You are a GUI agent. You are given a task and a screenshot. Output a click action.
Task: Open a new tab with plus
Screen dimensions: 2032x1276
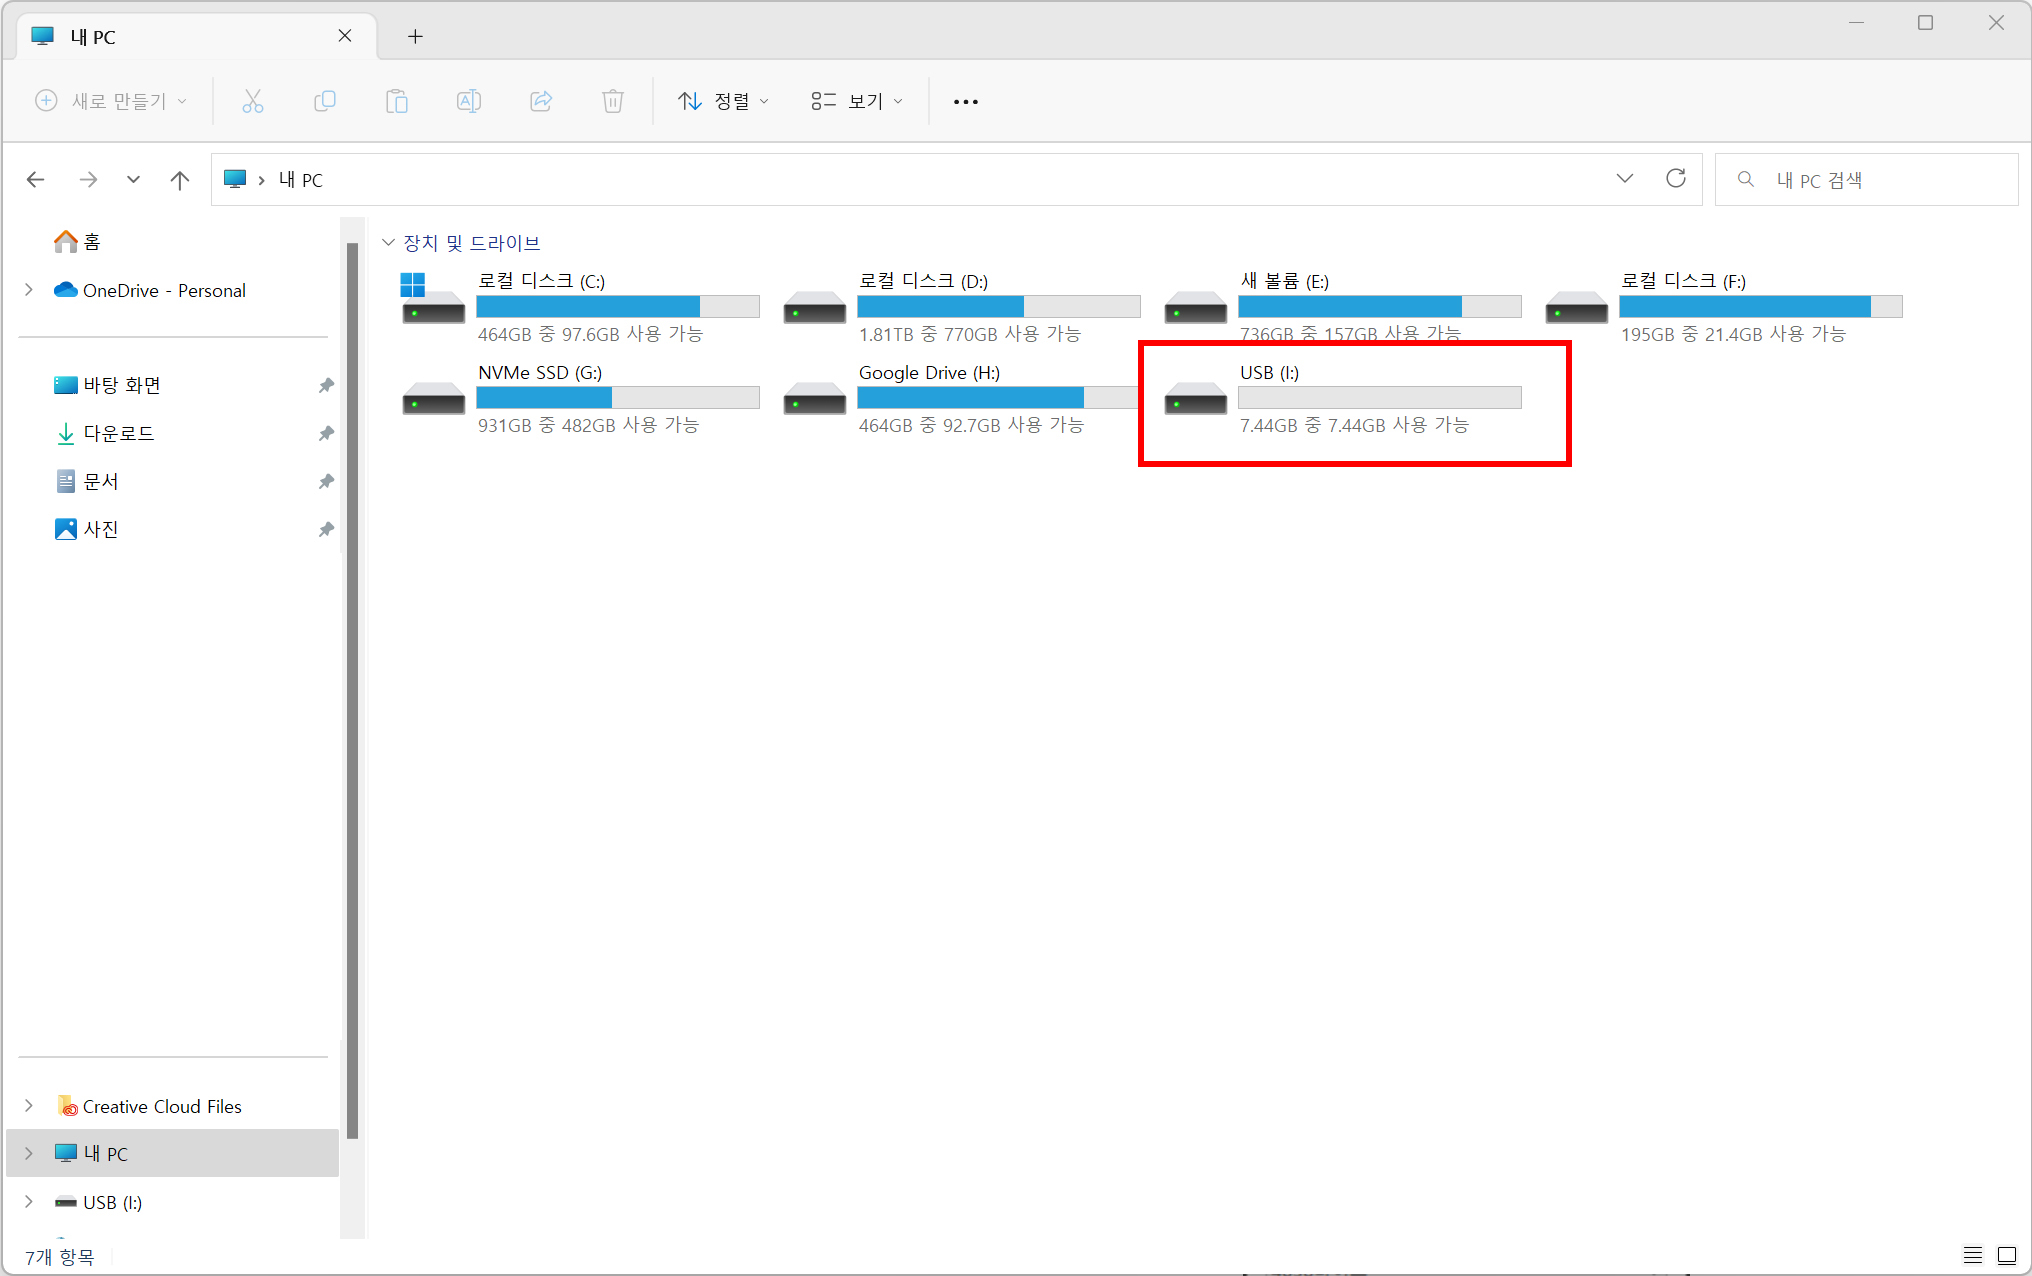pyautogui.click(x=415, y=37)
